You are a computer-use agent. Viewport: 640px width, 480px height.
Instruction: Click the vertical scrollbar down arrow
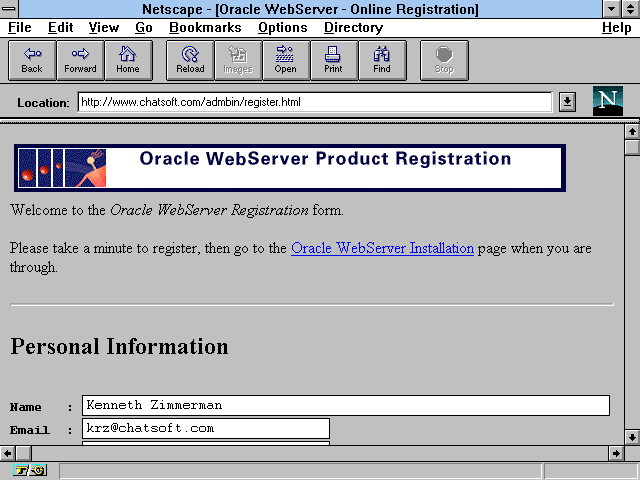pyautogui.click(x=631, y=437)
